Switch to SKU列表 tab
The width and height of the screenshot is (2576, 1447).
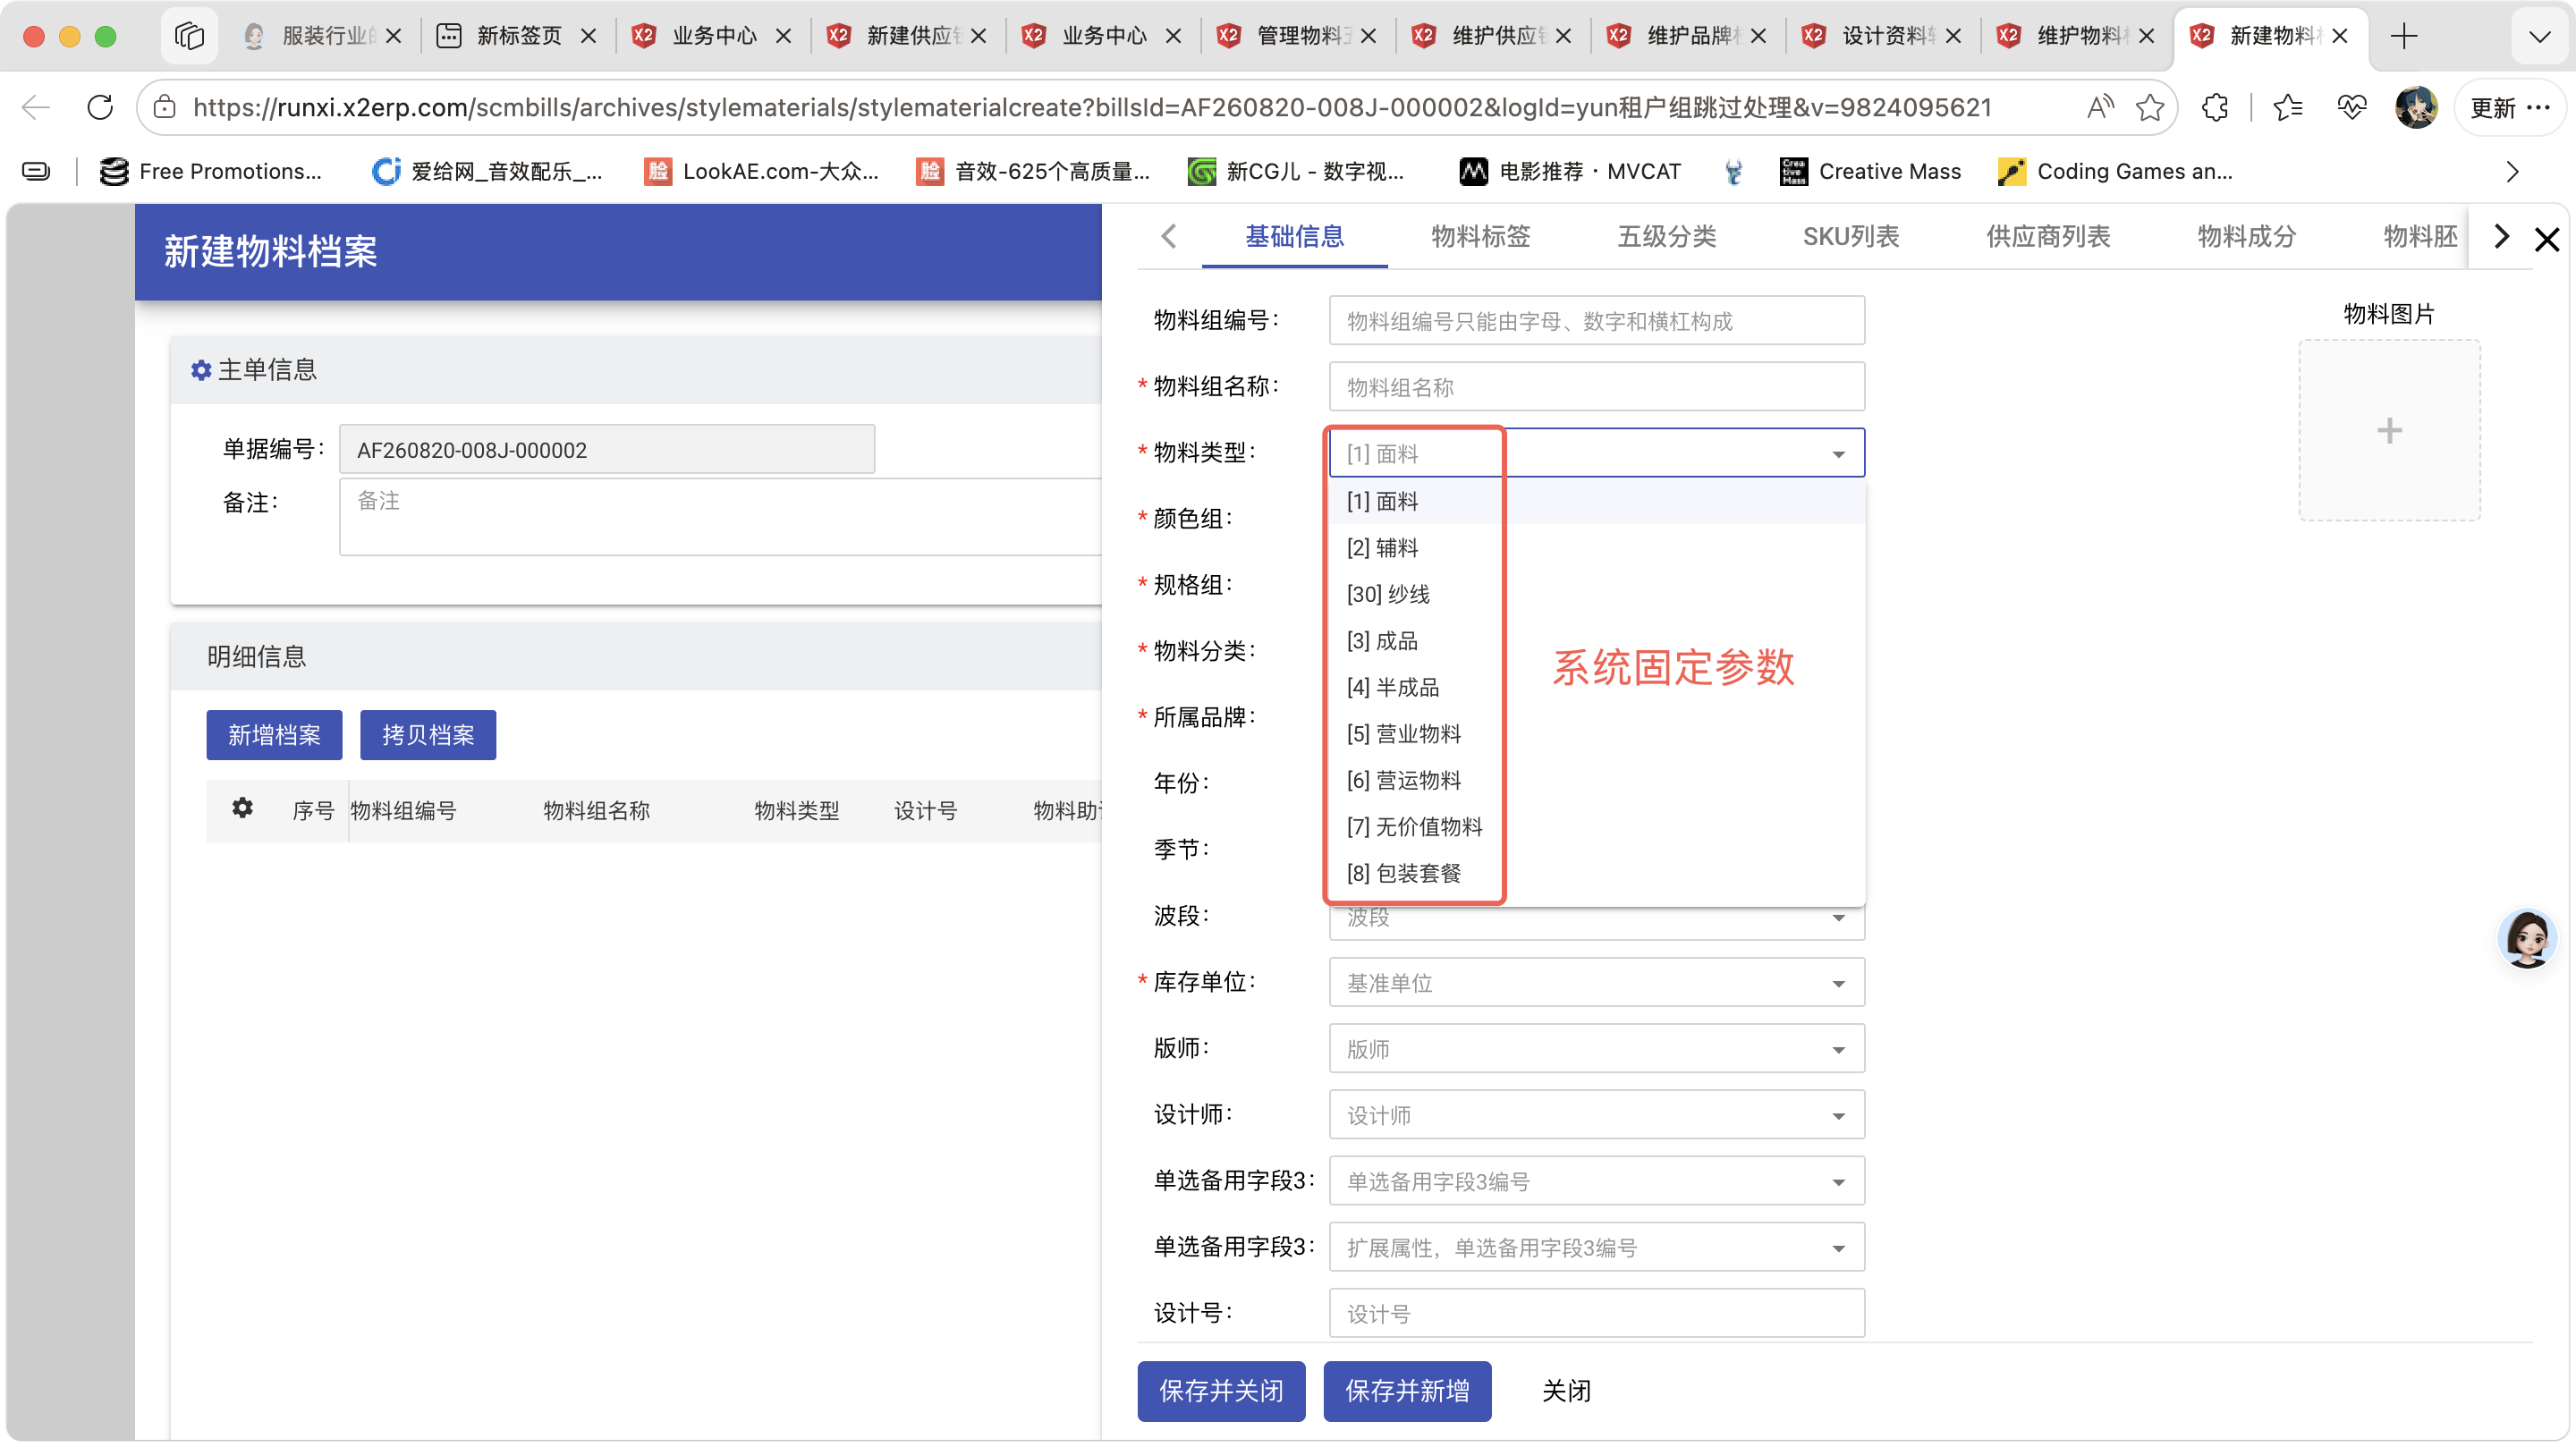1850,236
